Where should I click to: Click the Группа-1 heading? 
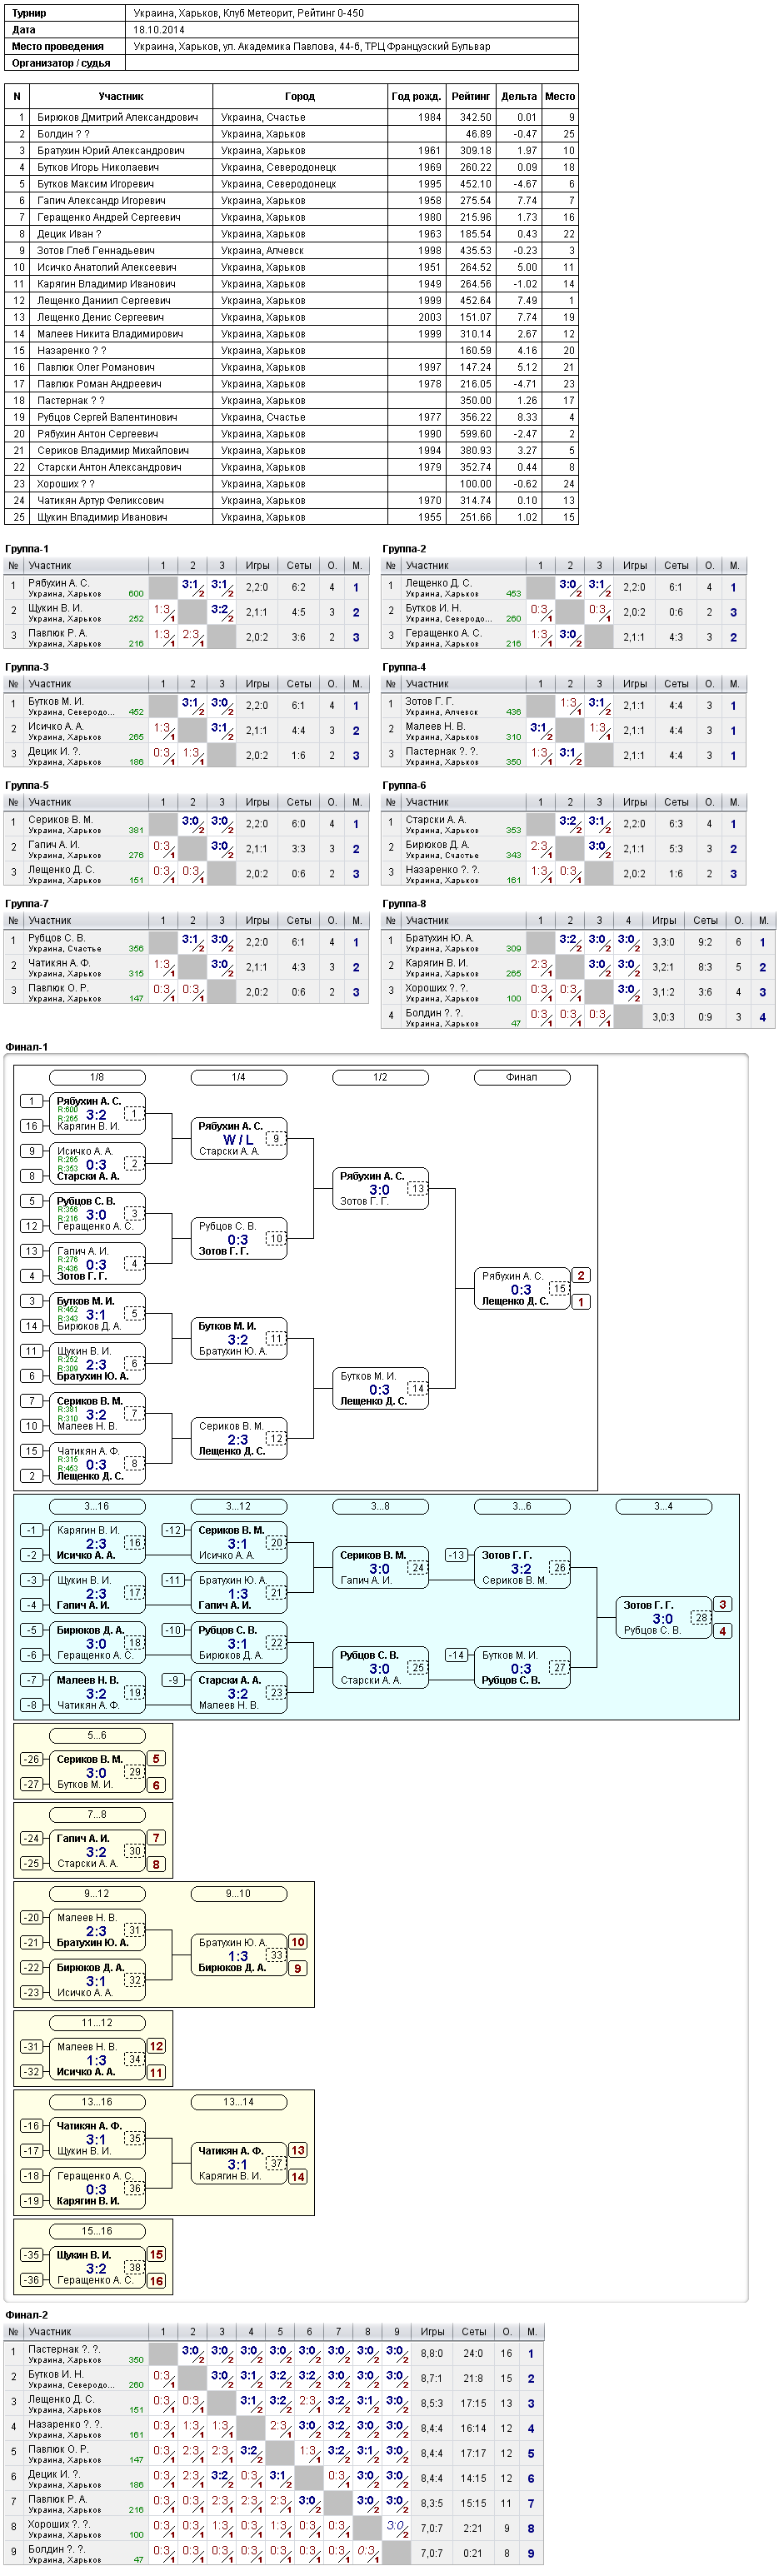(27, 549)
